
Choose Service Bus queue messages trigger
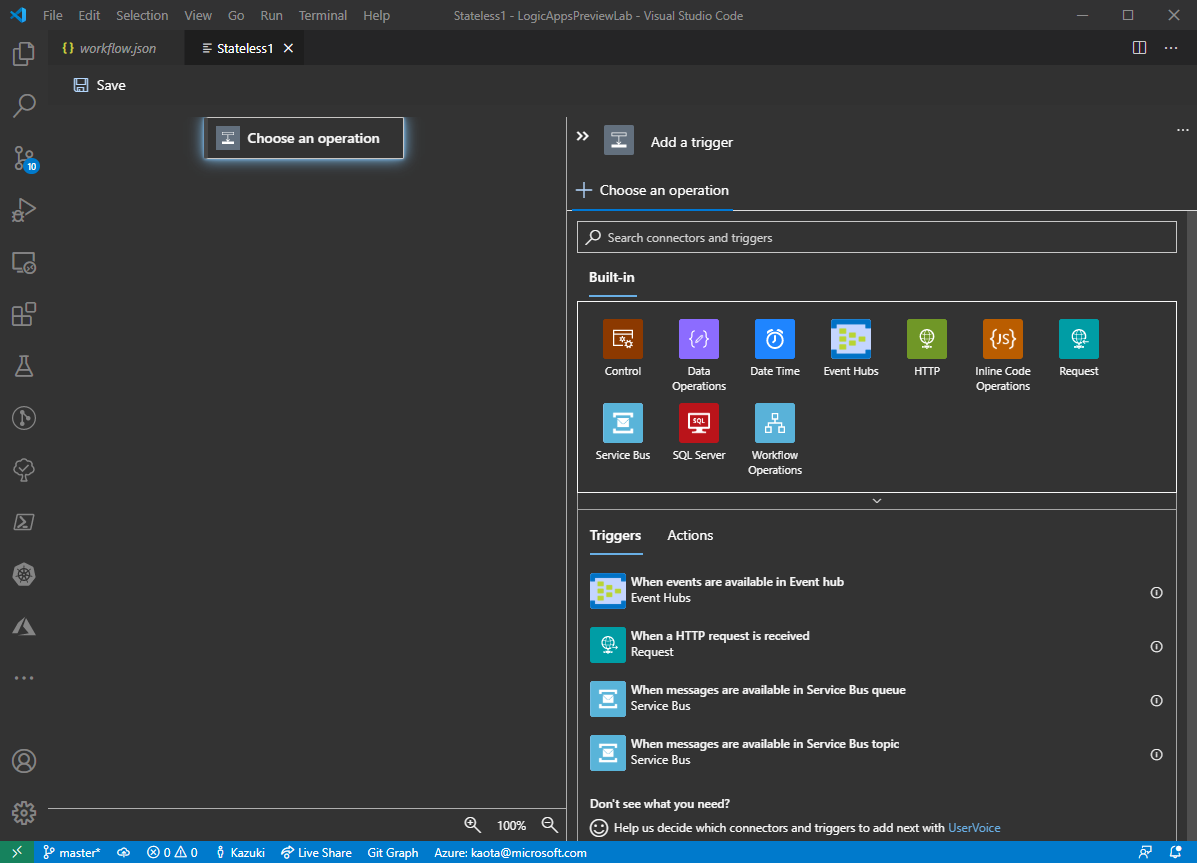876,698
